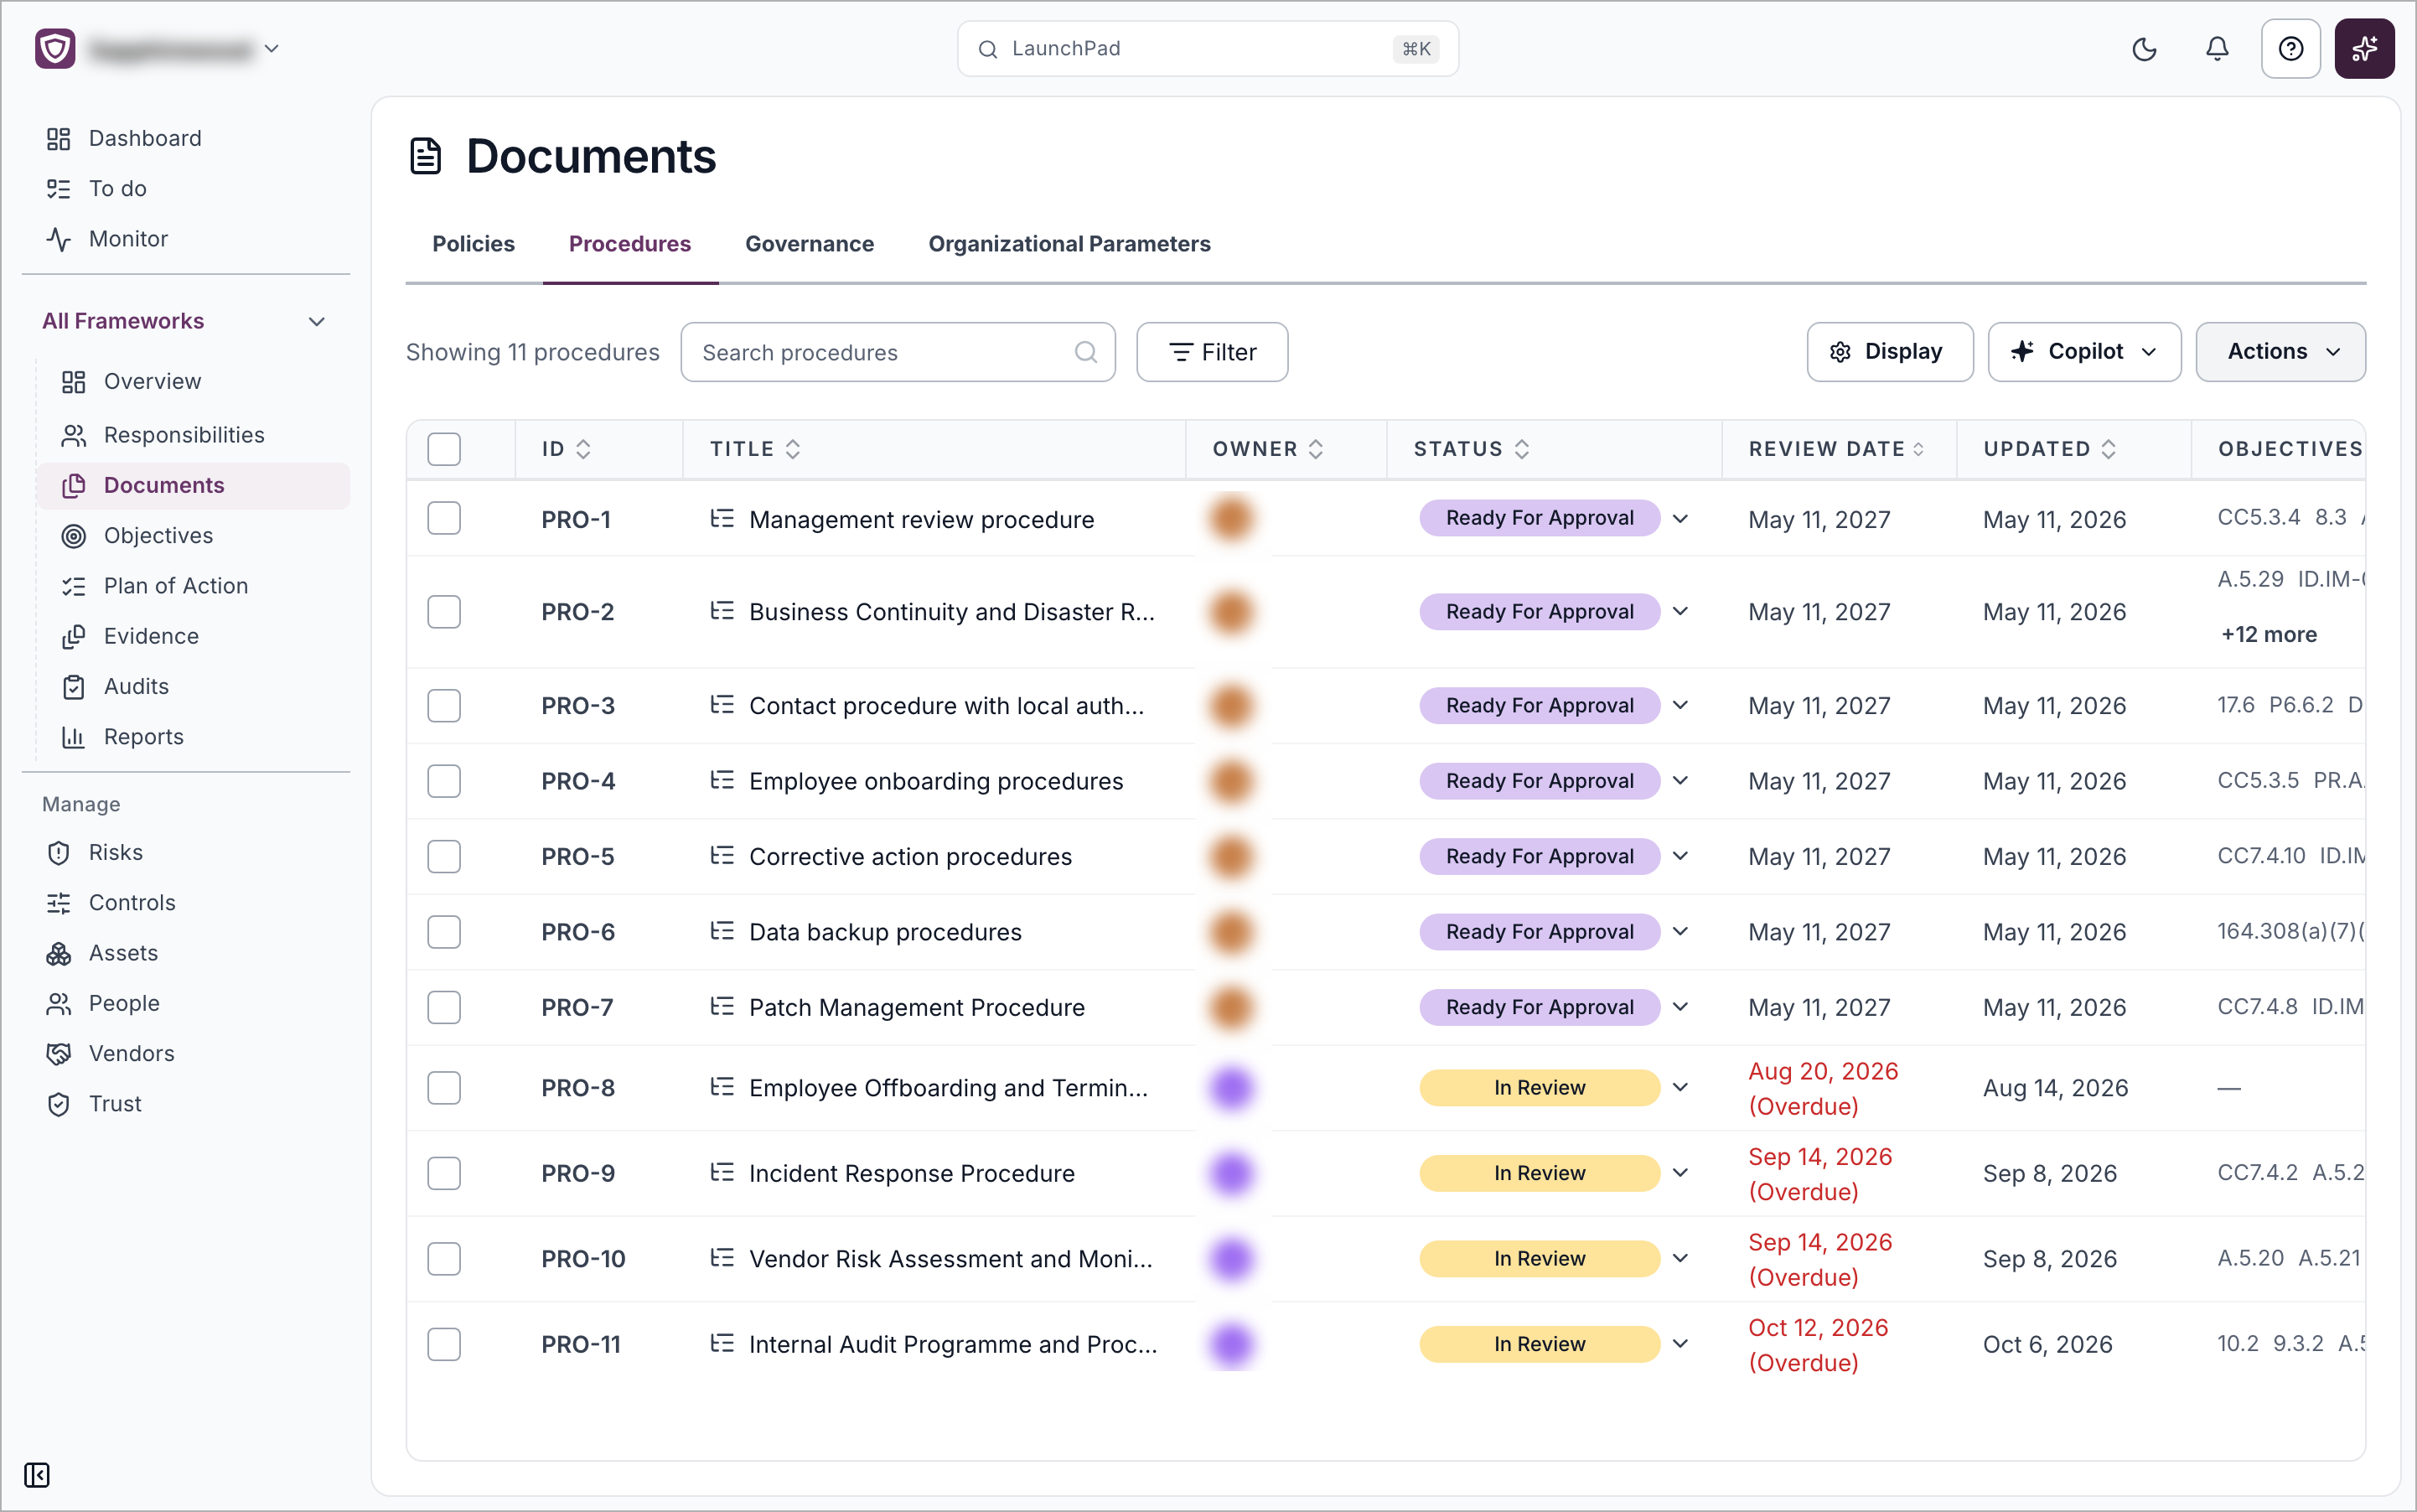Open notifications bell
The height and width of the screenshot is (1512, 2417).
pos(2217,49)
